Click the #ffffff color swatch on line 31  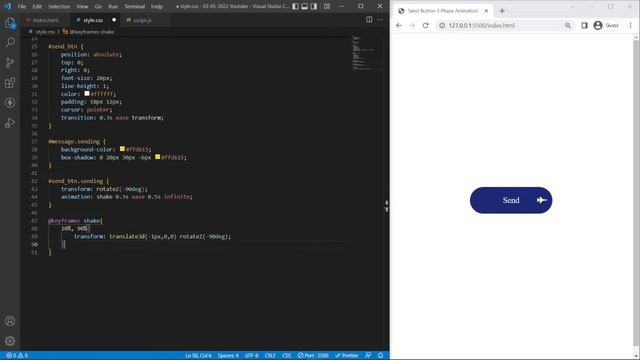coord(87,93)
